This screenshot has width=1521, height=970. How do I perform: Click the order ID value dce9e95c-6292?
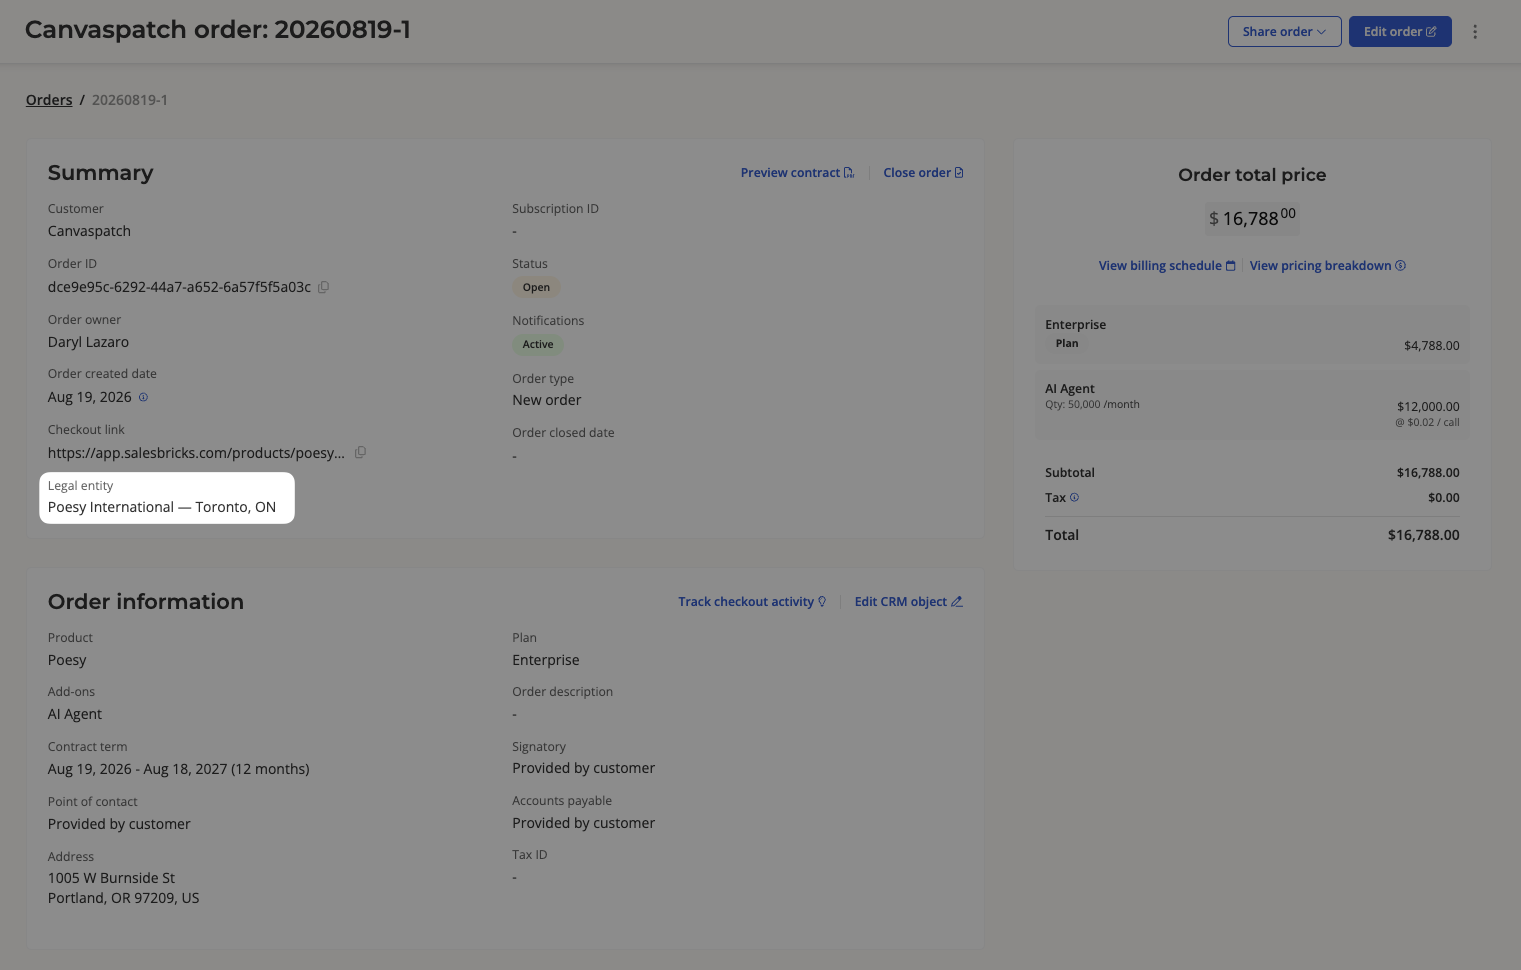pyautogui.click(x=179, y=287)
